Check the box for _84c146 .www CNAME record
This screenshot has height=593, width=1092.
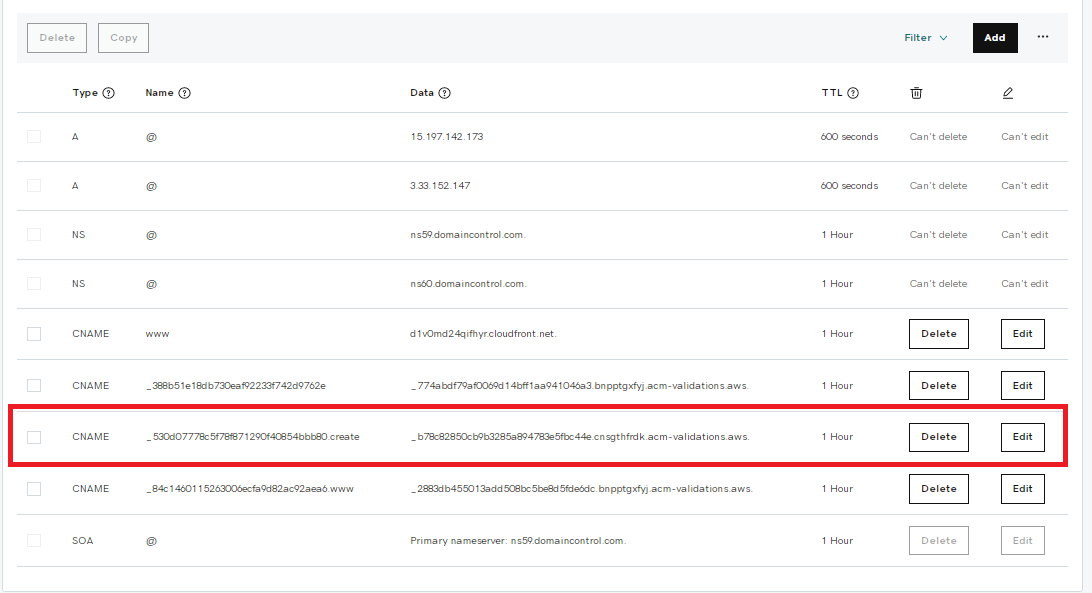[x=34, y=489]
